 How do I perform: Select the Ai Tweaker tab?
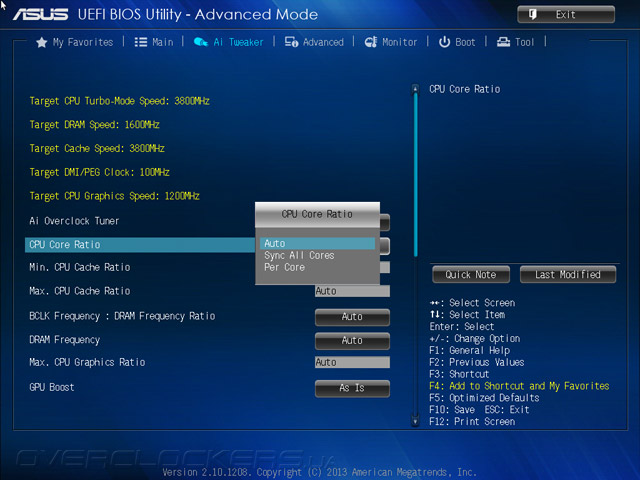click(x=229, y=42)
